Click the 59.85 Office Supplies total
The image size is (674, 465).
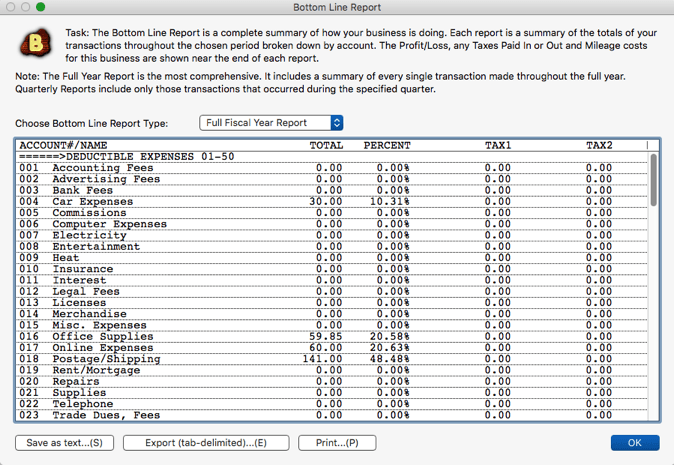[x=326, y=337]
